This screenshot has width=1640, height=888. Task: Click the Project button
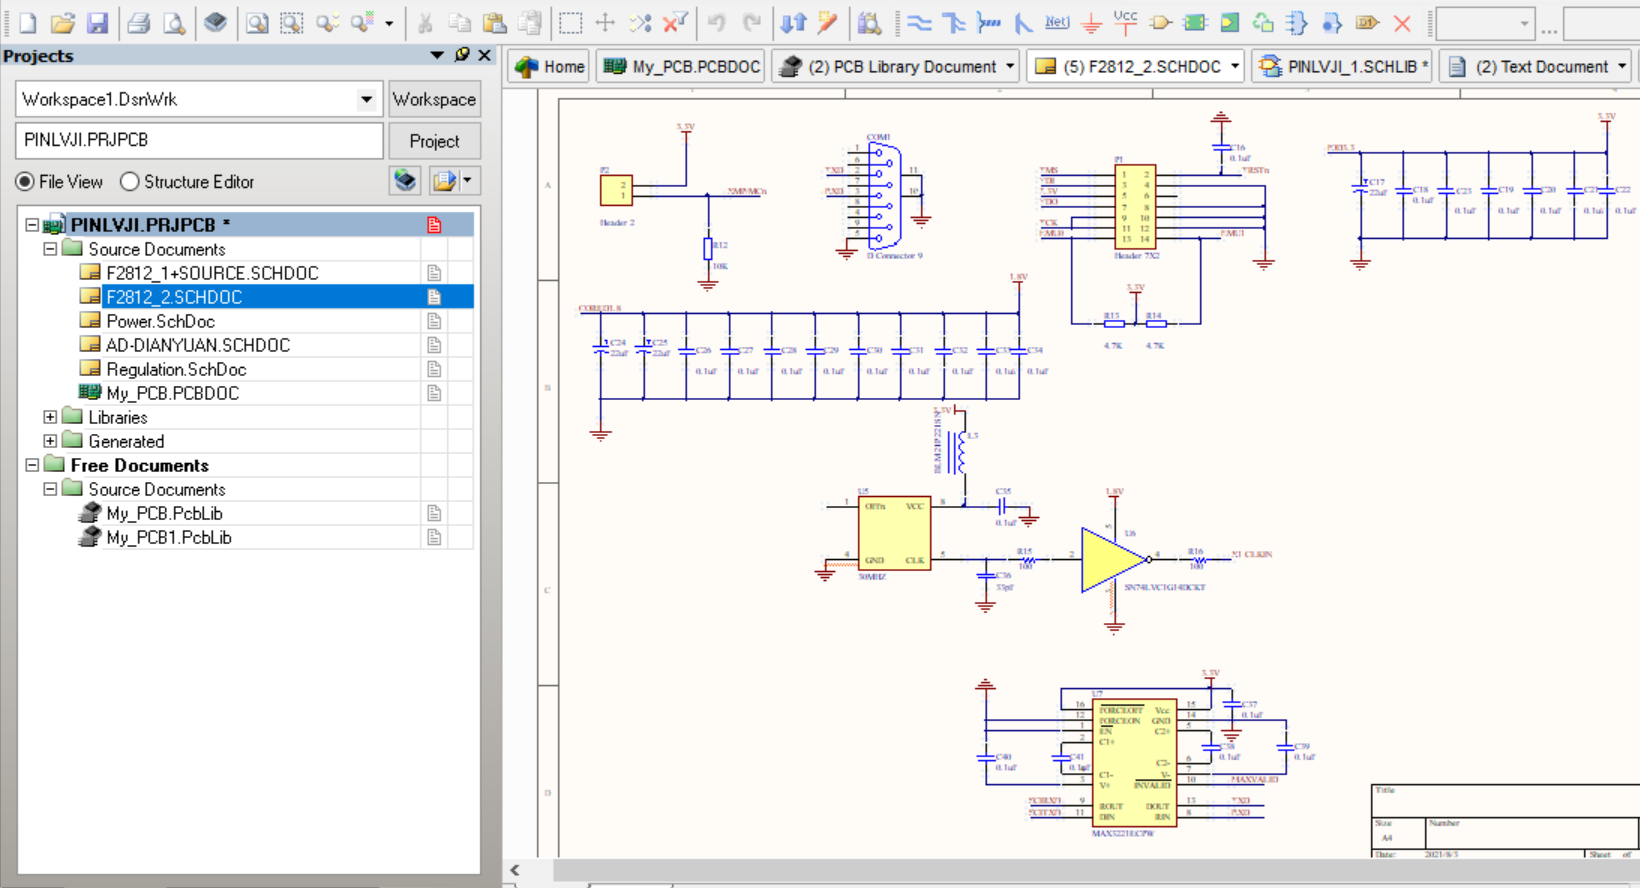tap(434, 141)
